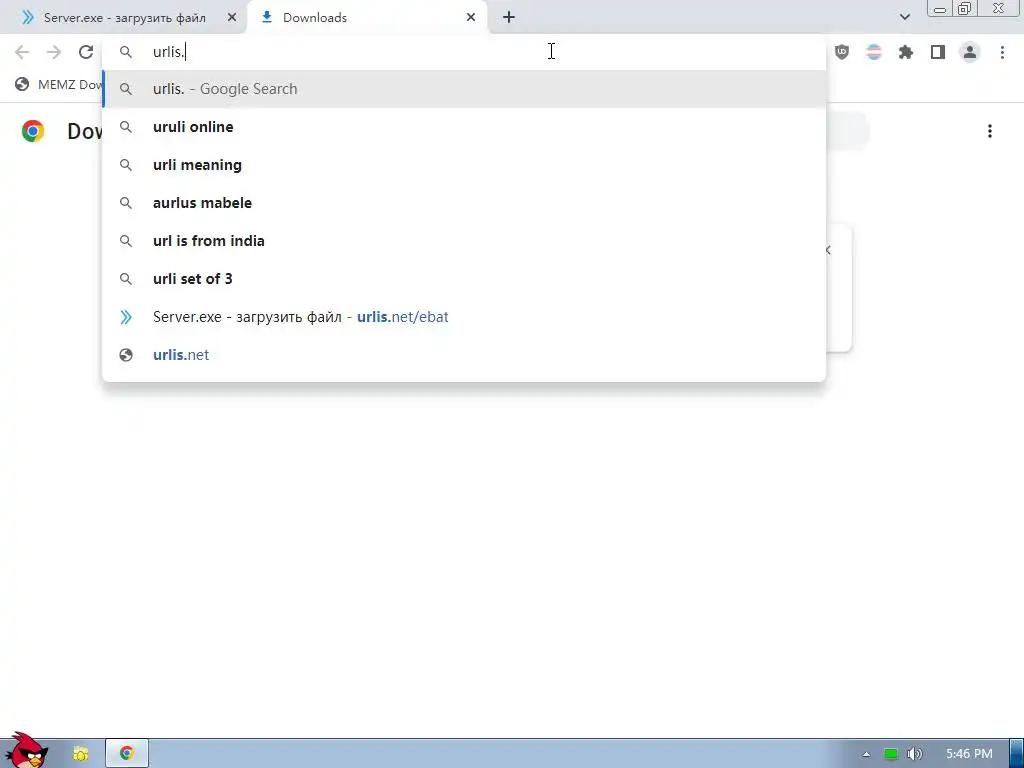Dismiss the download card with its X
The width and height of the screenshot is (1024, 768).
[829, 250]
